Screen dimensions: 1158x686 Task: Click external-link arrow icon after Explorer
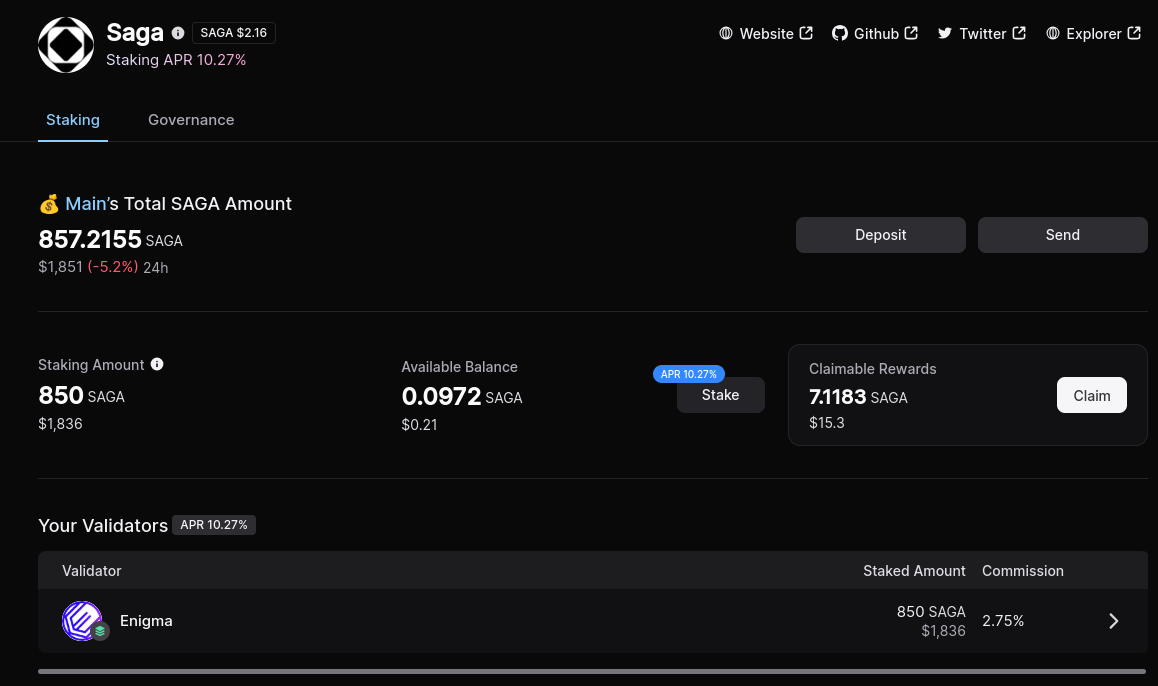(1134, 33)
